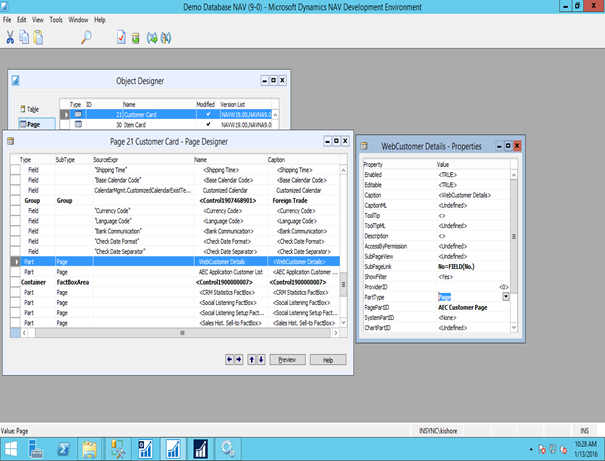Click the Copy toolbar icon

coord(24,37)
